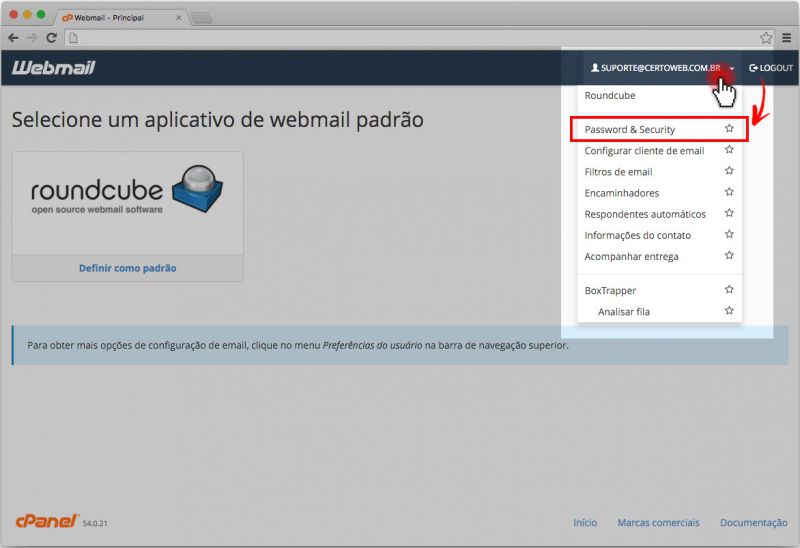Toggle the star next to Filtros de email
800x548 pixels.
[729, 171]
